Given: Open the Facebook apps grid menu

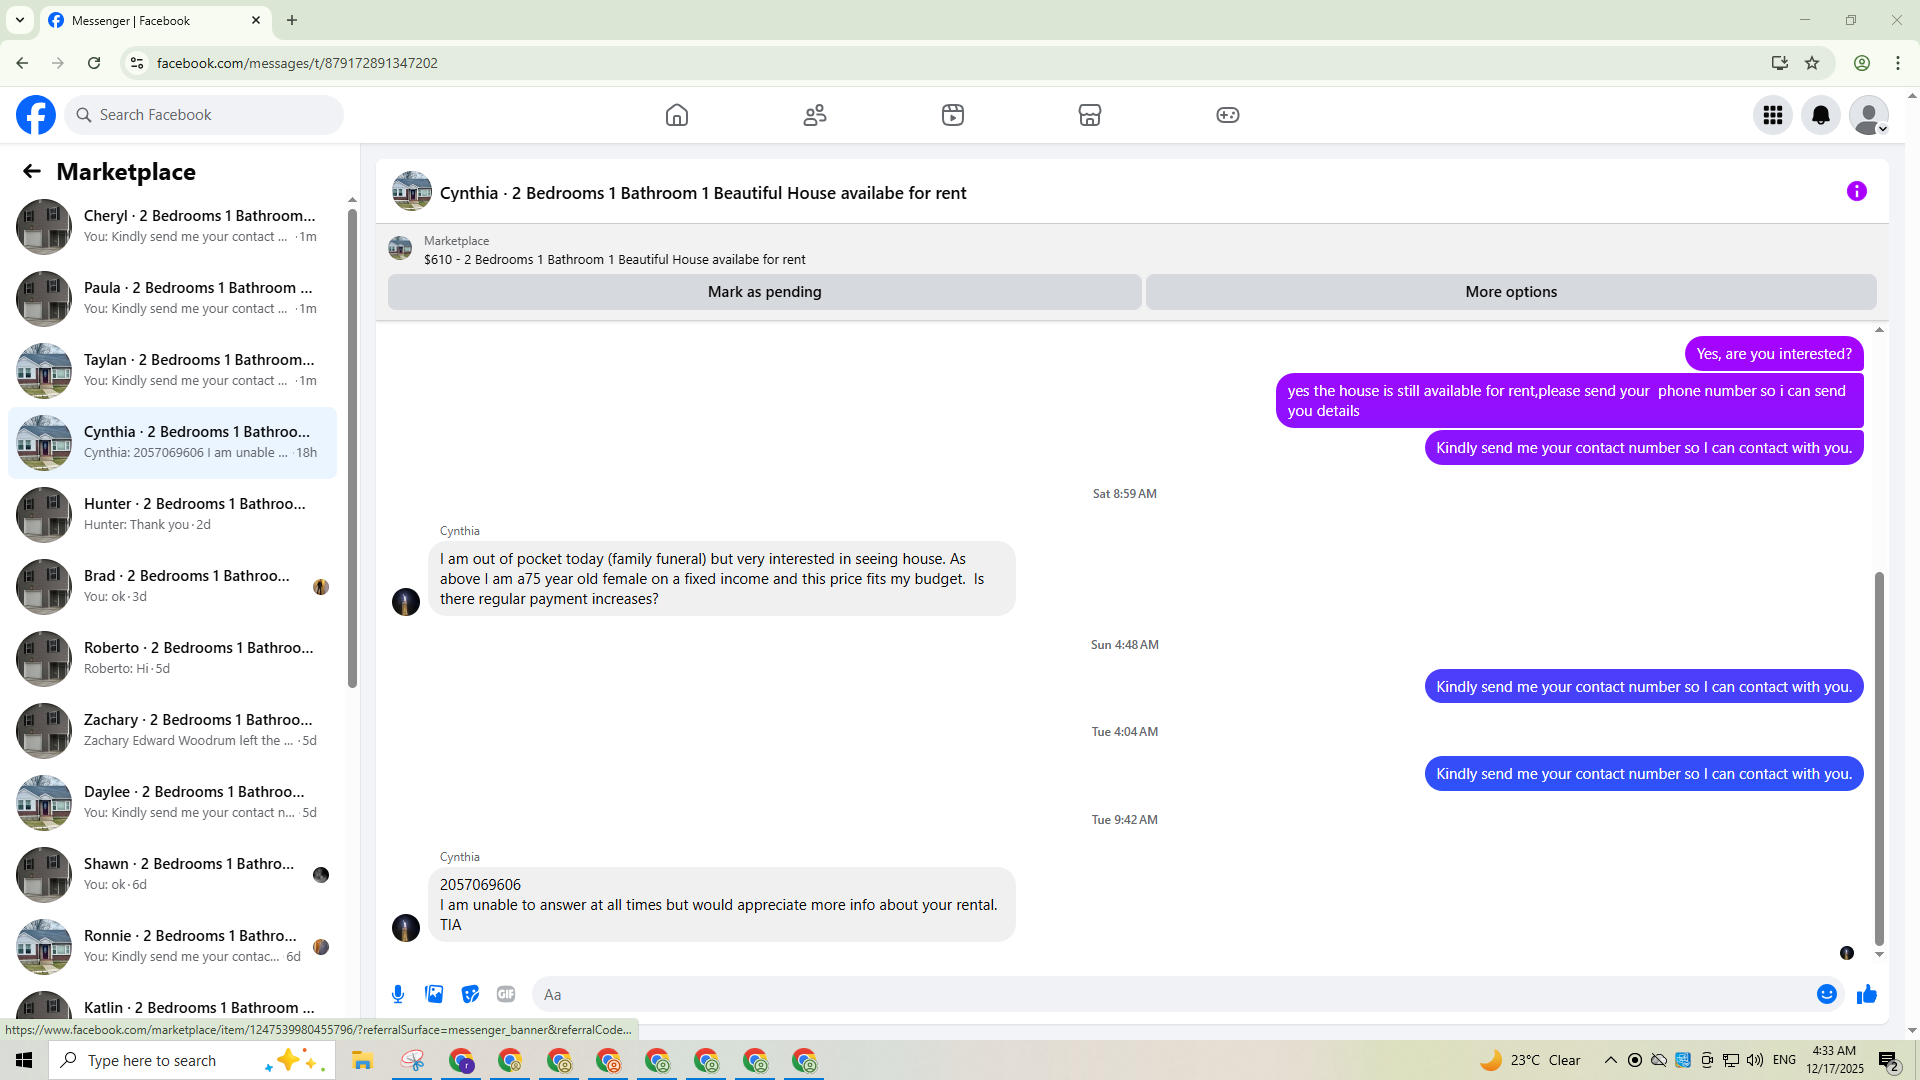Looking at the screenshot, I should click(1772, 115).
